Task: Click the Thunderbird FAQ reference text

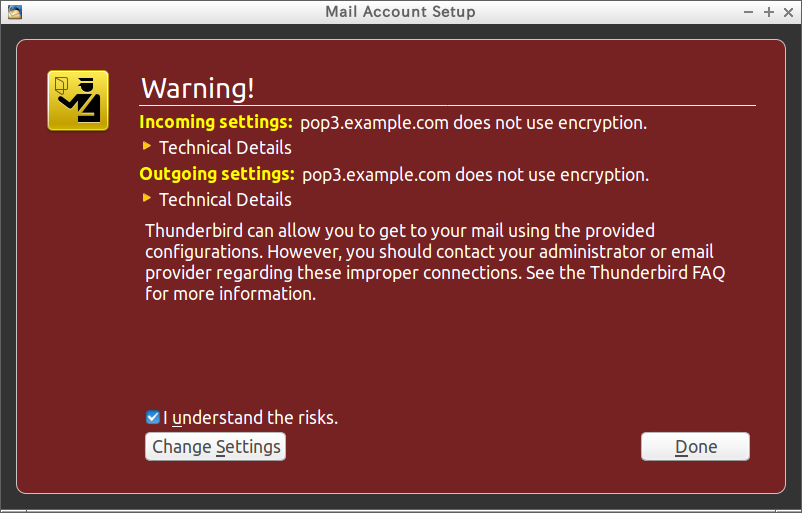Action: [655, 273]
